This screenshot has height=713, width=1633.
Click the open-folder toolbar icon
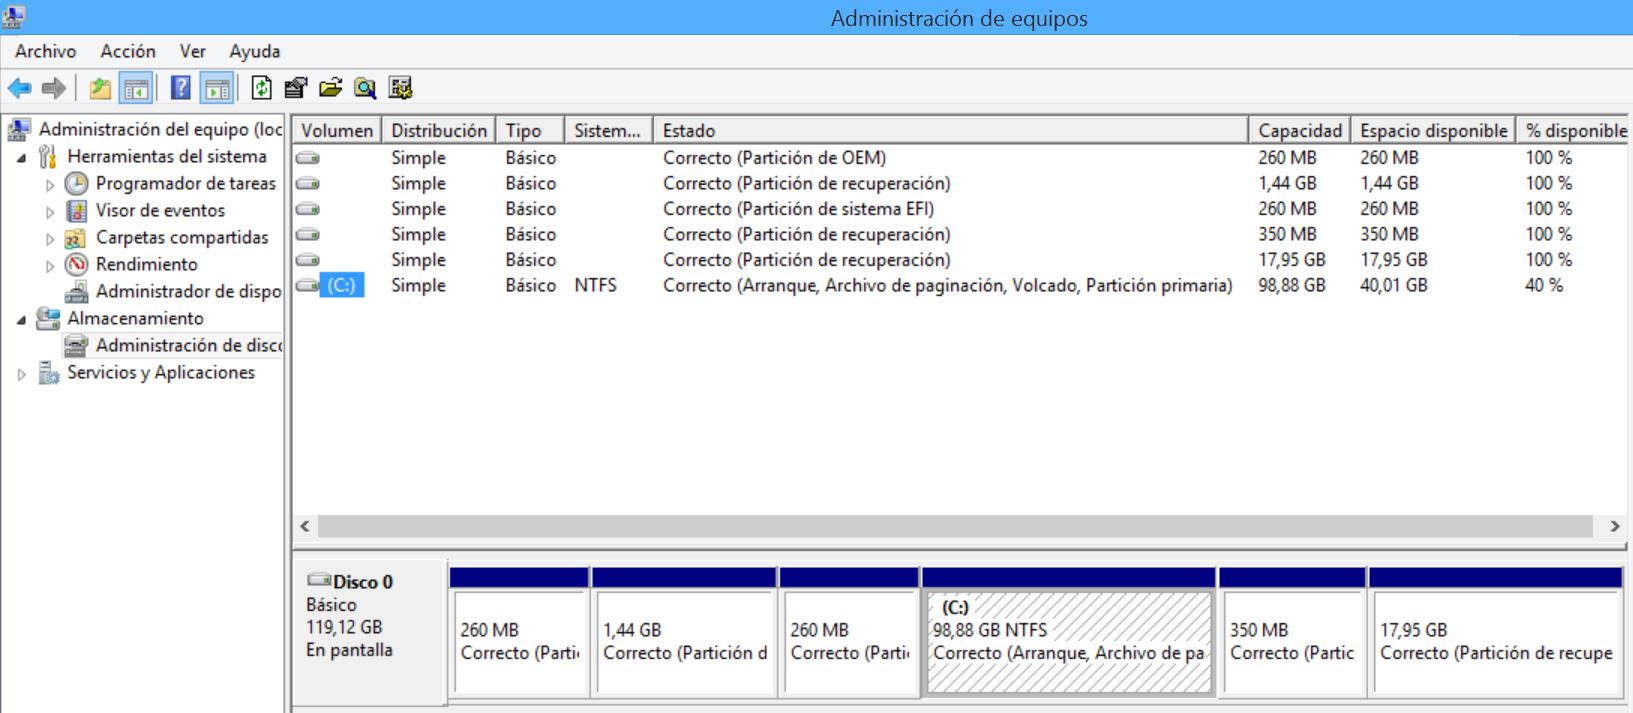330,88
